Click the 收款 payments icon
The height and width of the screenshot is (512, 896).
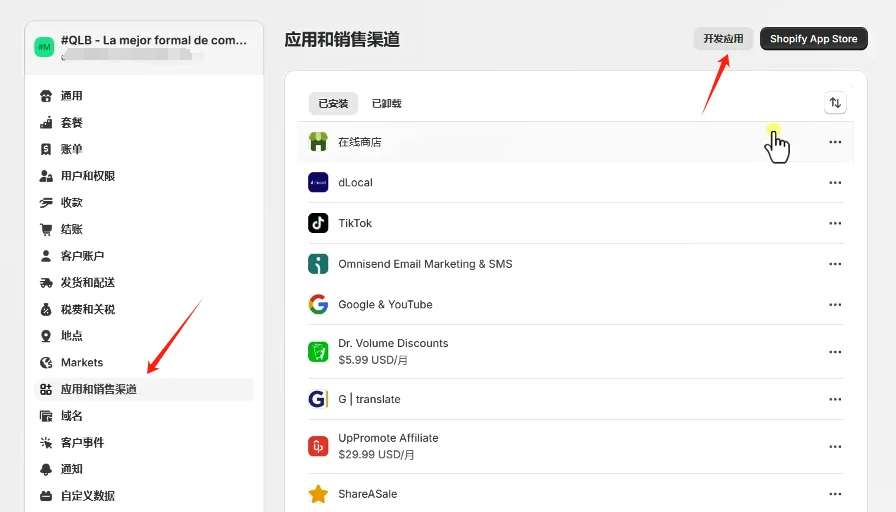click(46, 203)
